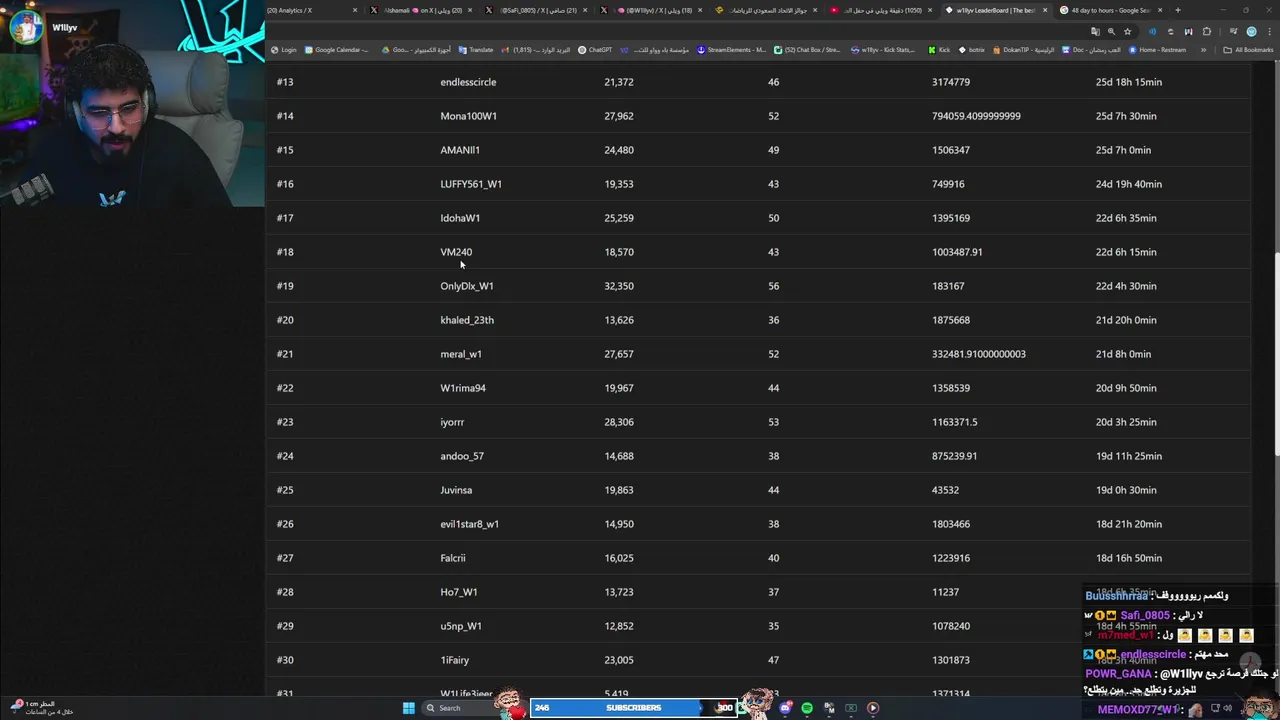This screenshot has width=1280, height=720.
Task: Select username W1rima94
Action: point(463,388)
